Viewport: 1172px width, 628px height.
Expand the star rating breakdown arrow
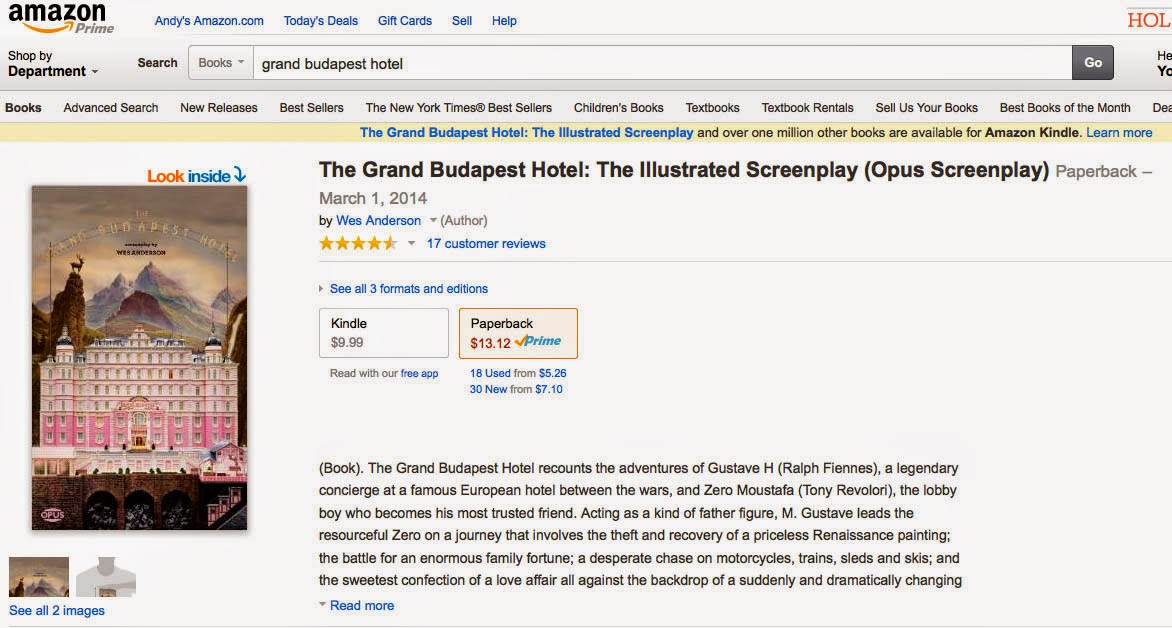(411, 243)
